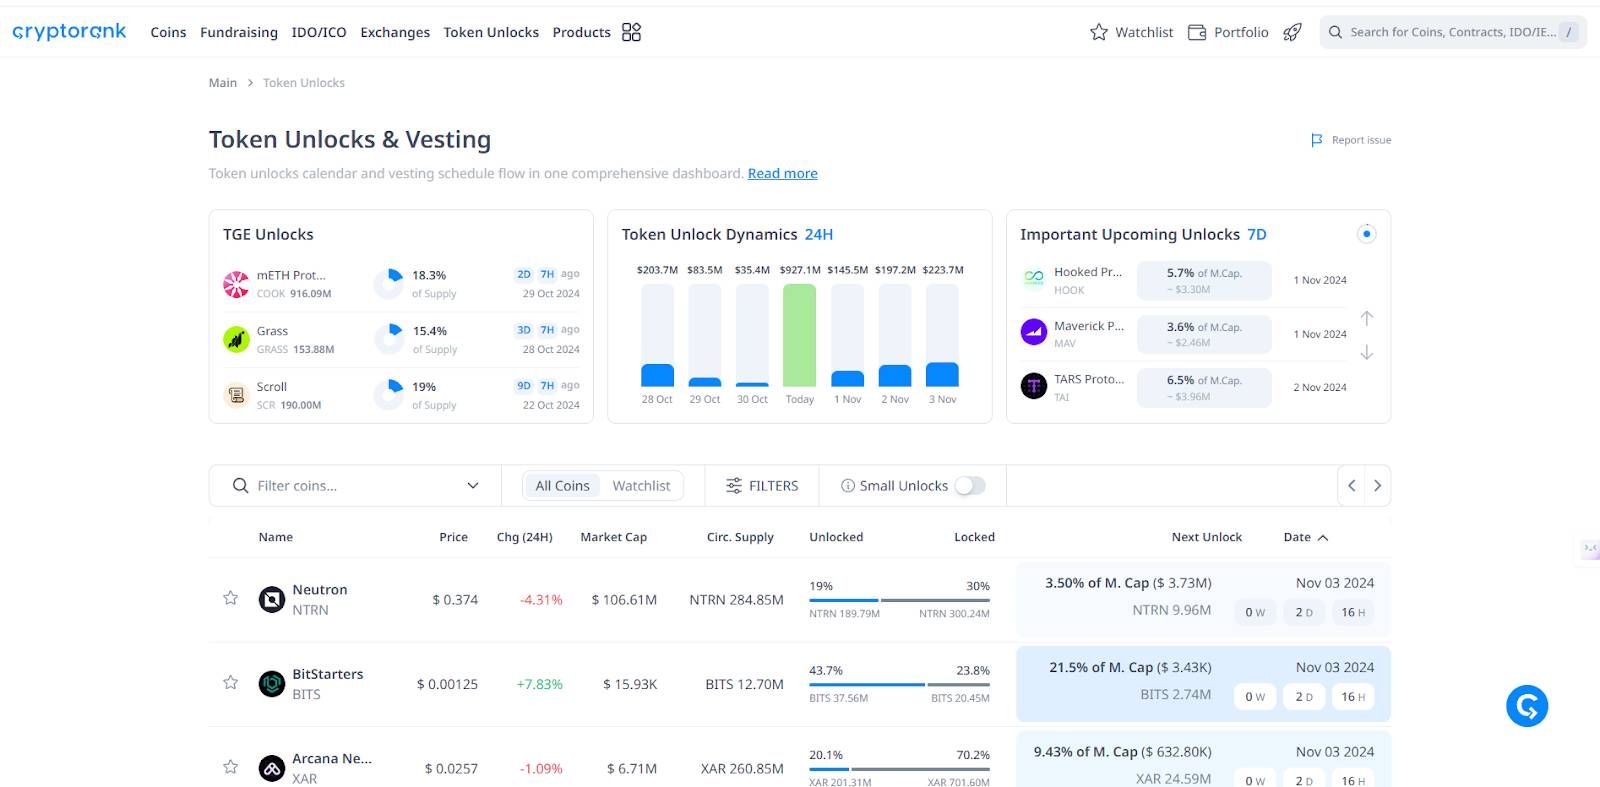Click the Grass token logo
This screenshot has height=787, width=1600.
pyautogui.click(x=236, y=340)
